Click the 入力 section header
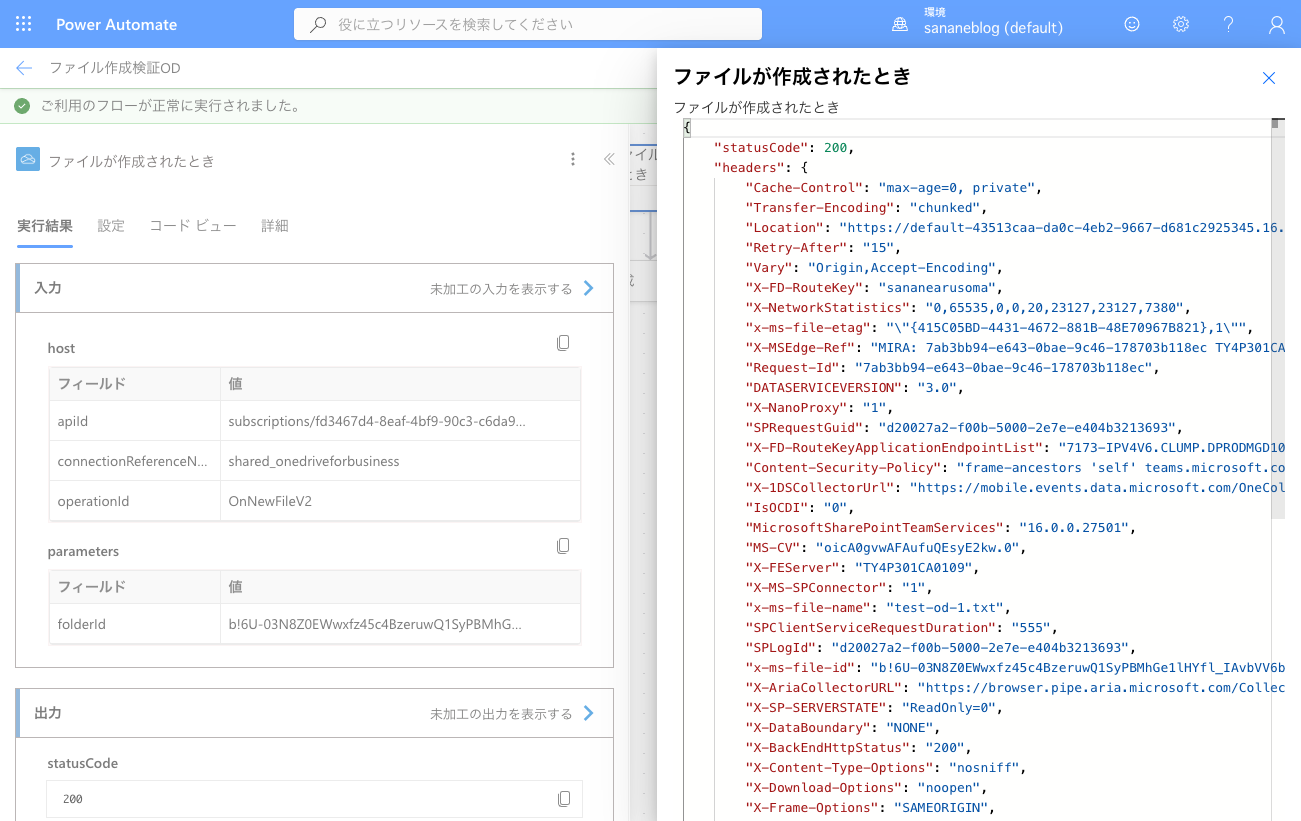The height and width of the screenshot is (821, 1301). tap(315, 288)
